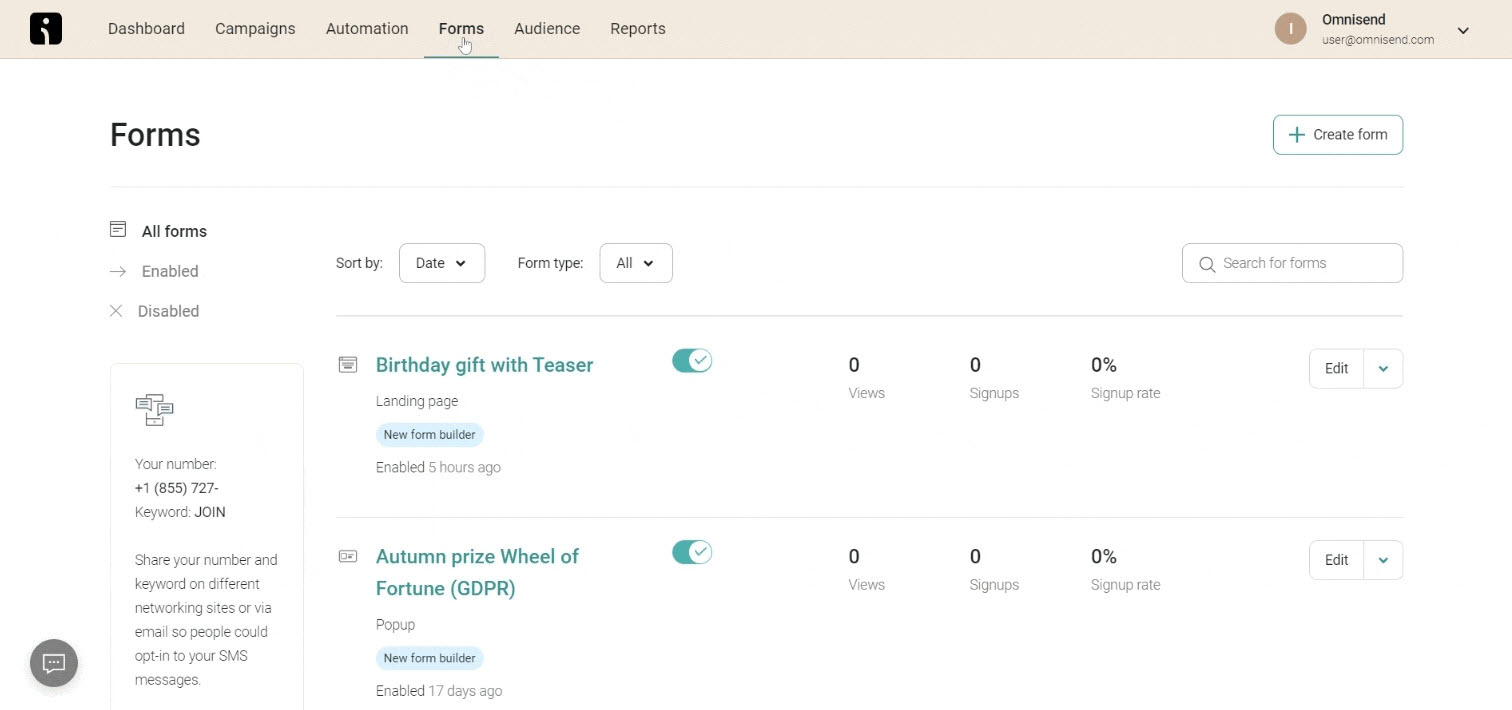Image resolution: width=1512 pixels, height=710 pixels.
Task: Expand the Omnisend account menu chevron
Action: pyautogui.click(x=1463, y=30)
